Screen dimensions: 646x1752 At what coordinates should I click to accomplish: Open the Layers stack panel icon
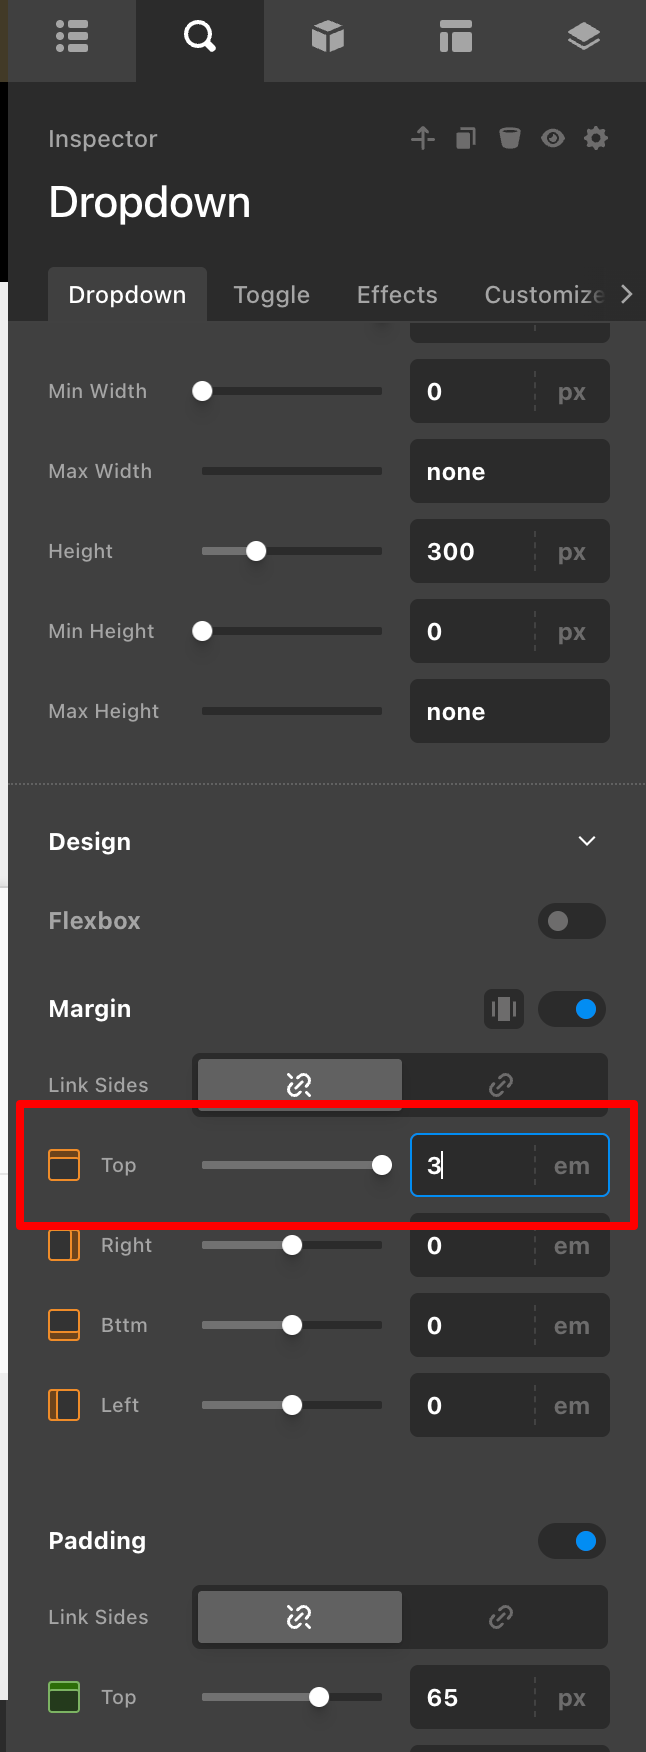pos(583,37)
